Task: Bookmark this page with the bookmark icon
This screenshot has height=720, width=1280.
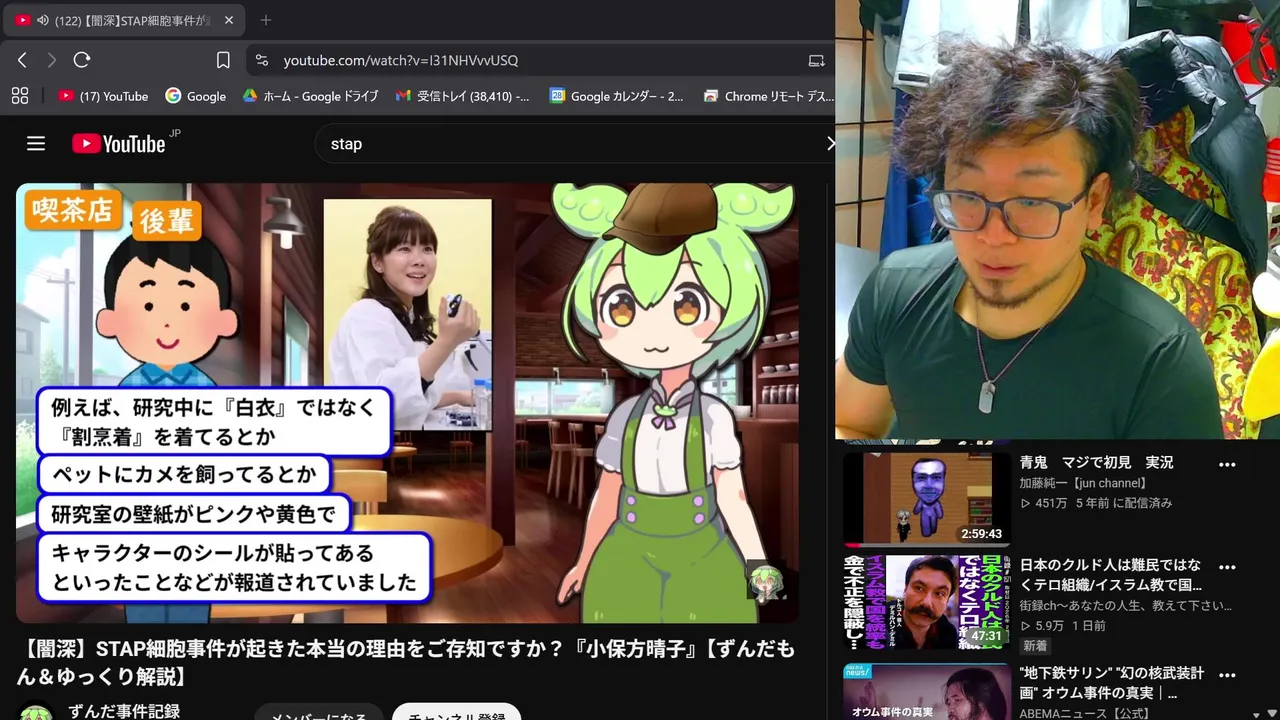Action: [223, 60]
